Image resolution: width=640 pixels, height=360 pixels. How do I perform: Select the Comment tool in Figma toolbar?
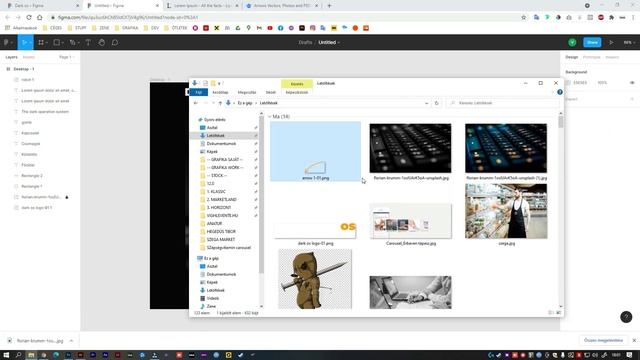[x=115, y=42]
